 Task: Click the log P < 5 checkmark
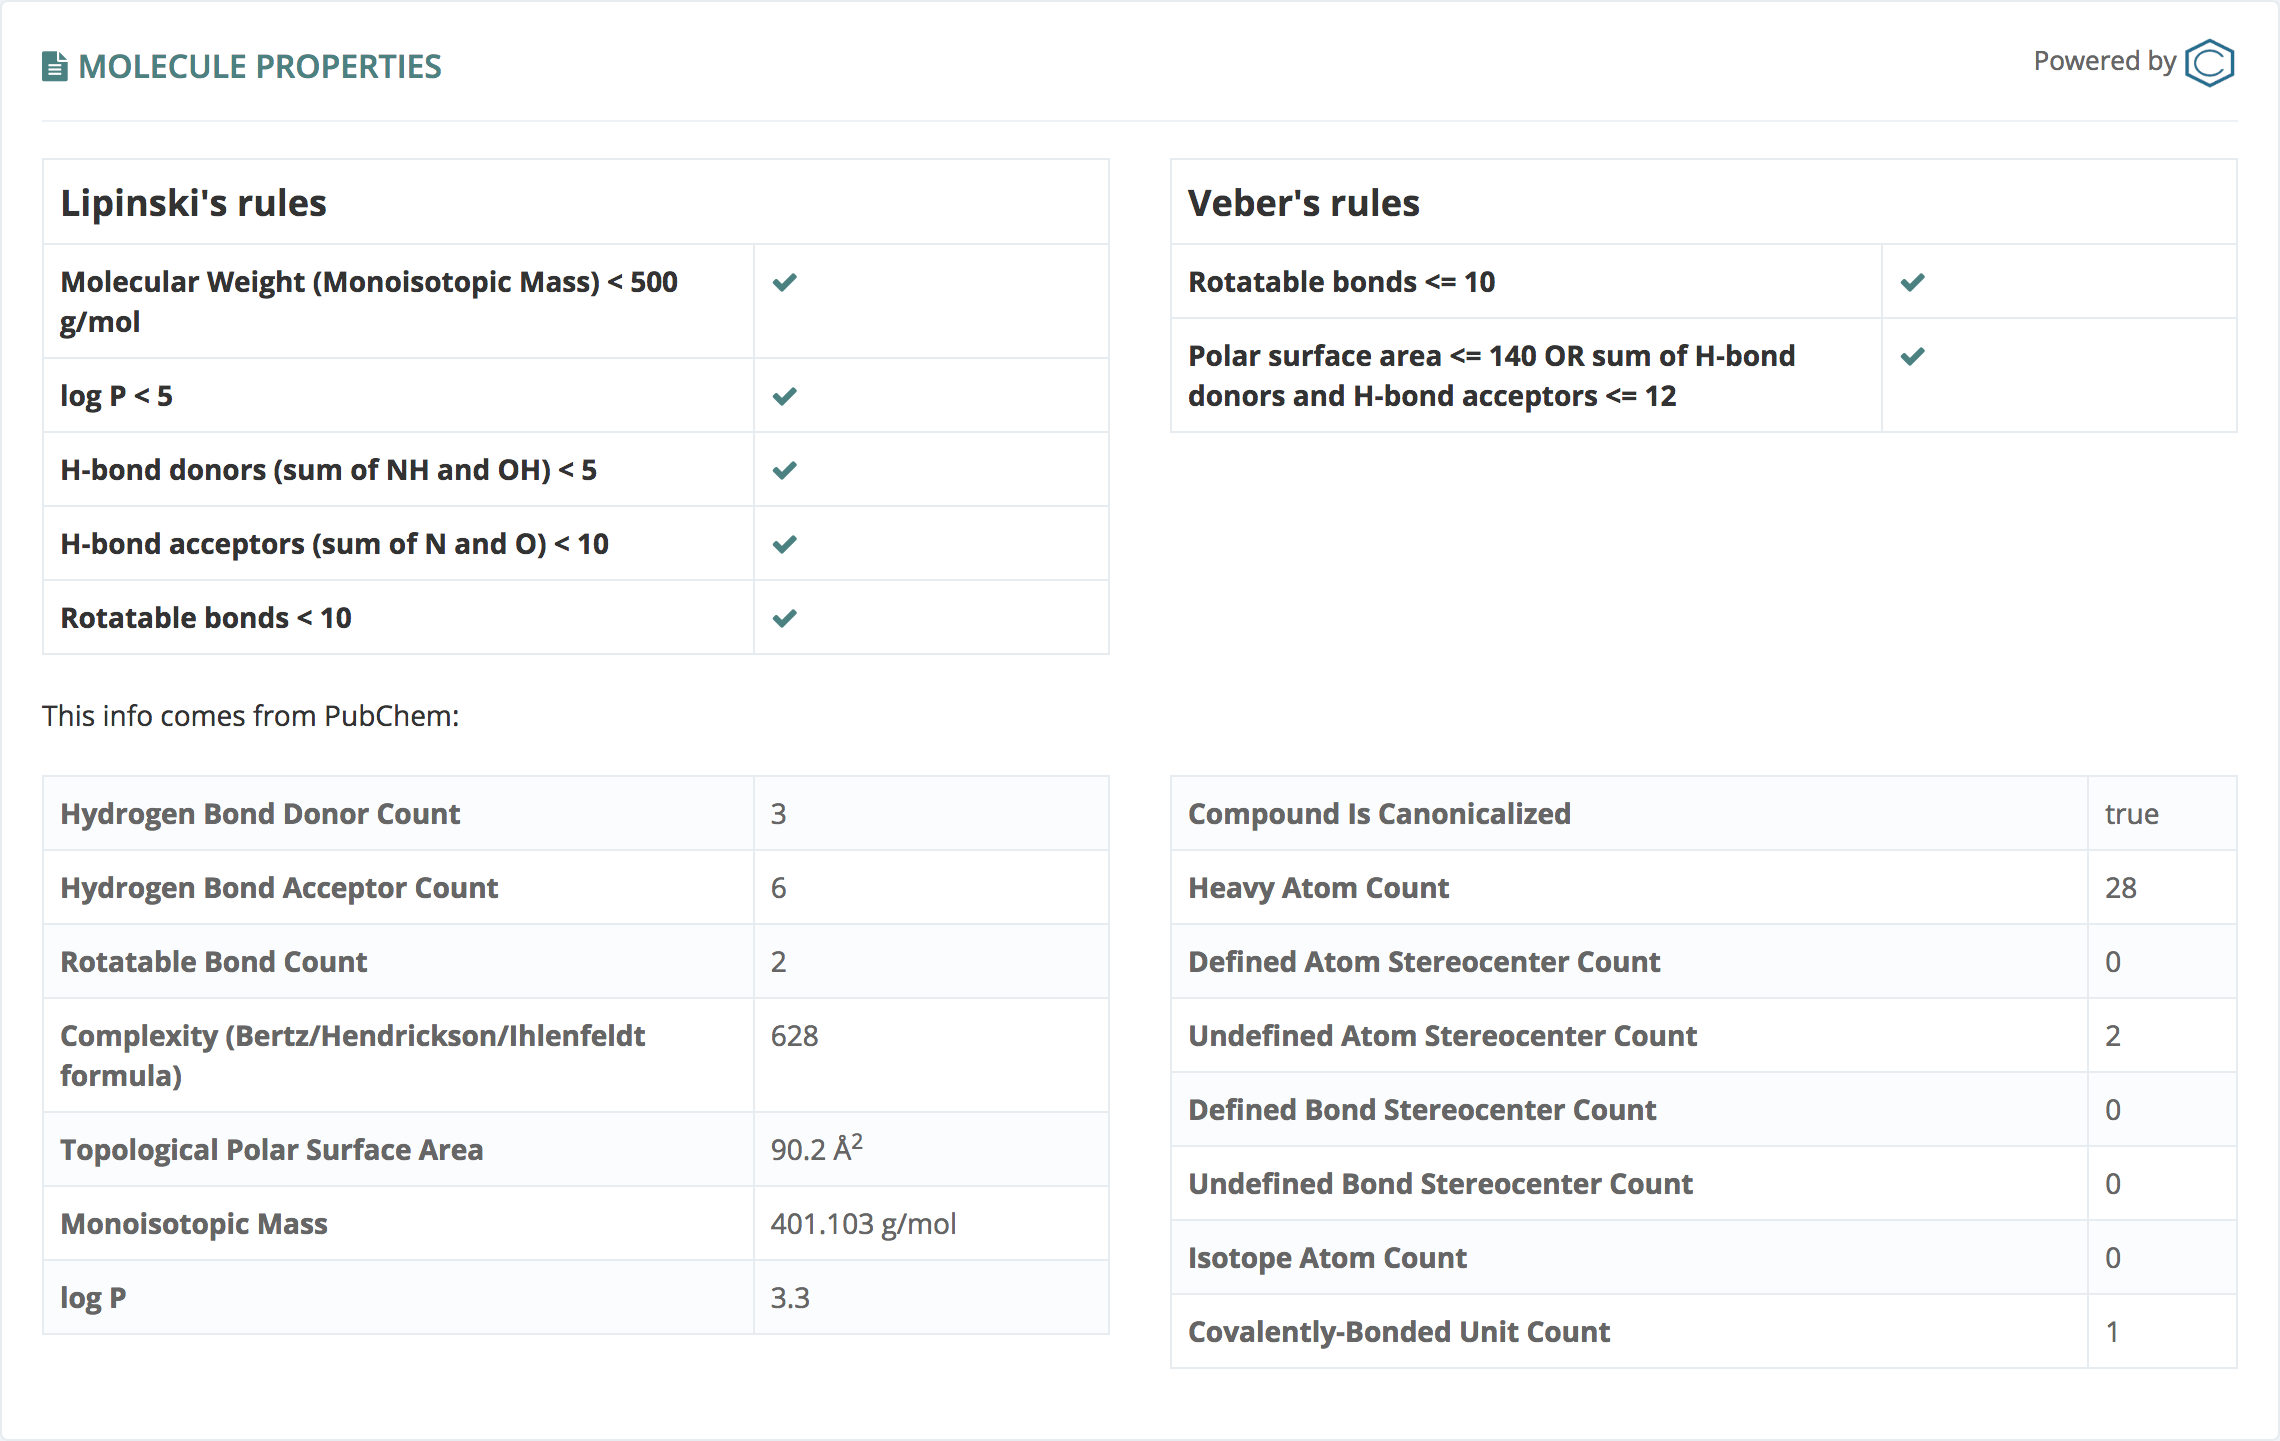pyautogui.click(x=785, y=396)
